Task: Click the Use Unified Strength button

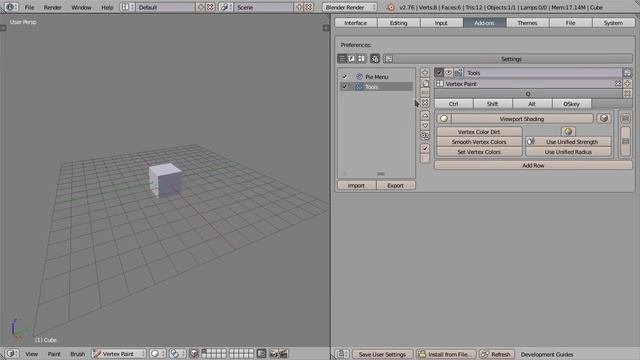Action: pyautogui.click(x=569, y=142)
